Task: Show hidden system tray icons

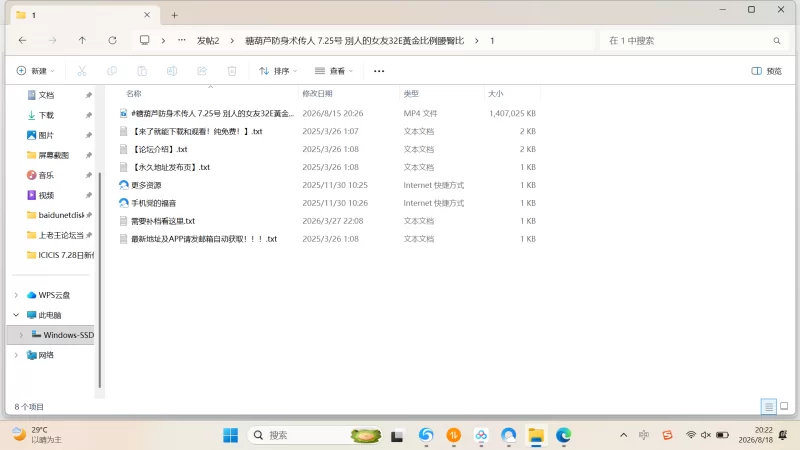Action: coord(623,435)
